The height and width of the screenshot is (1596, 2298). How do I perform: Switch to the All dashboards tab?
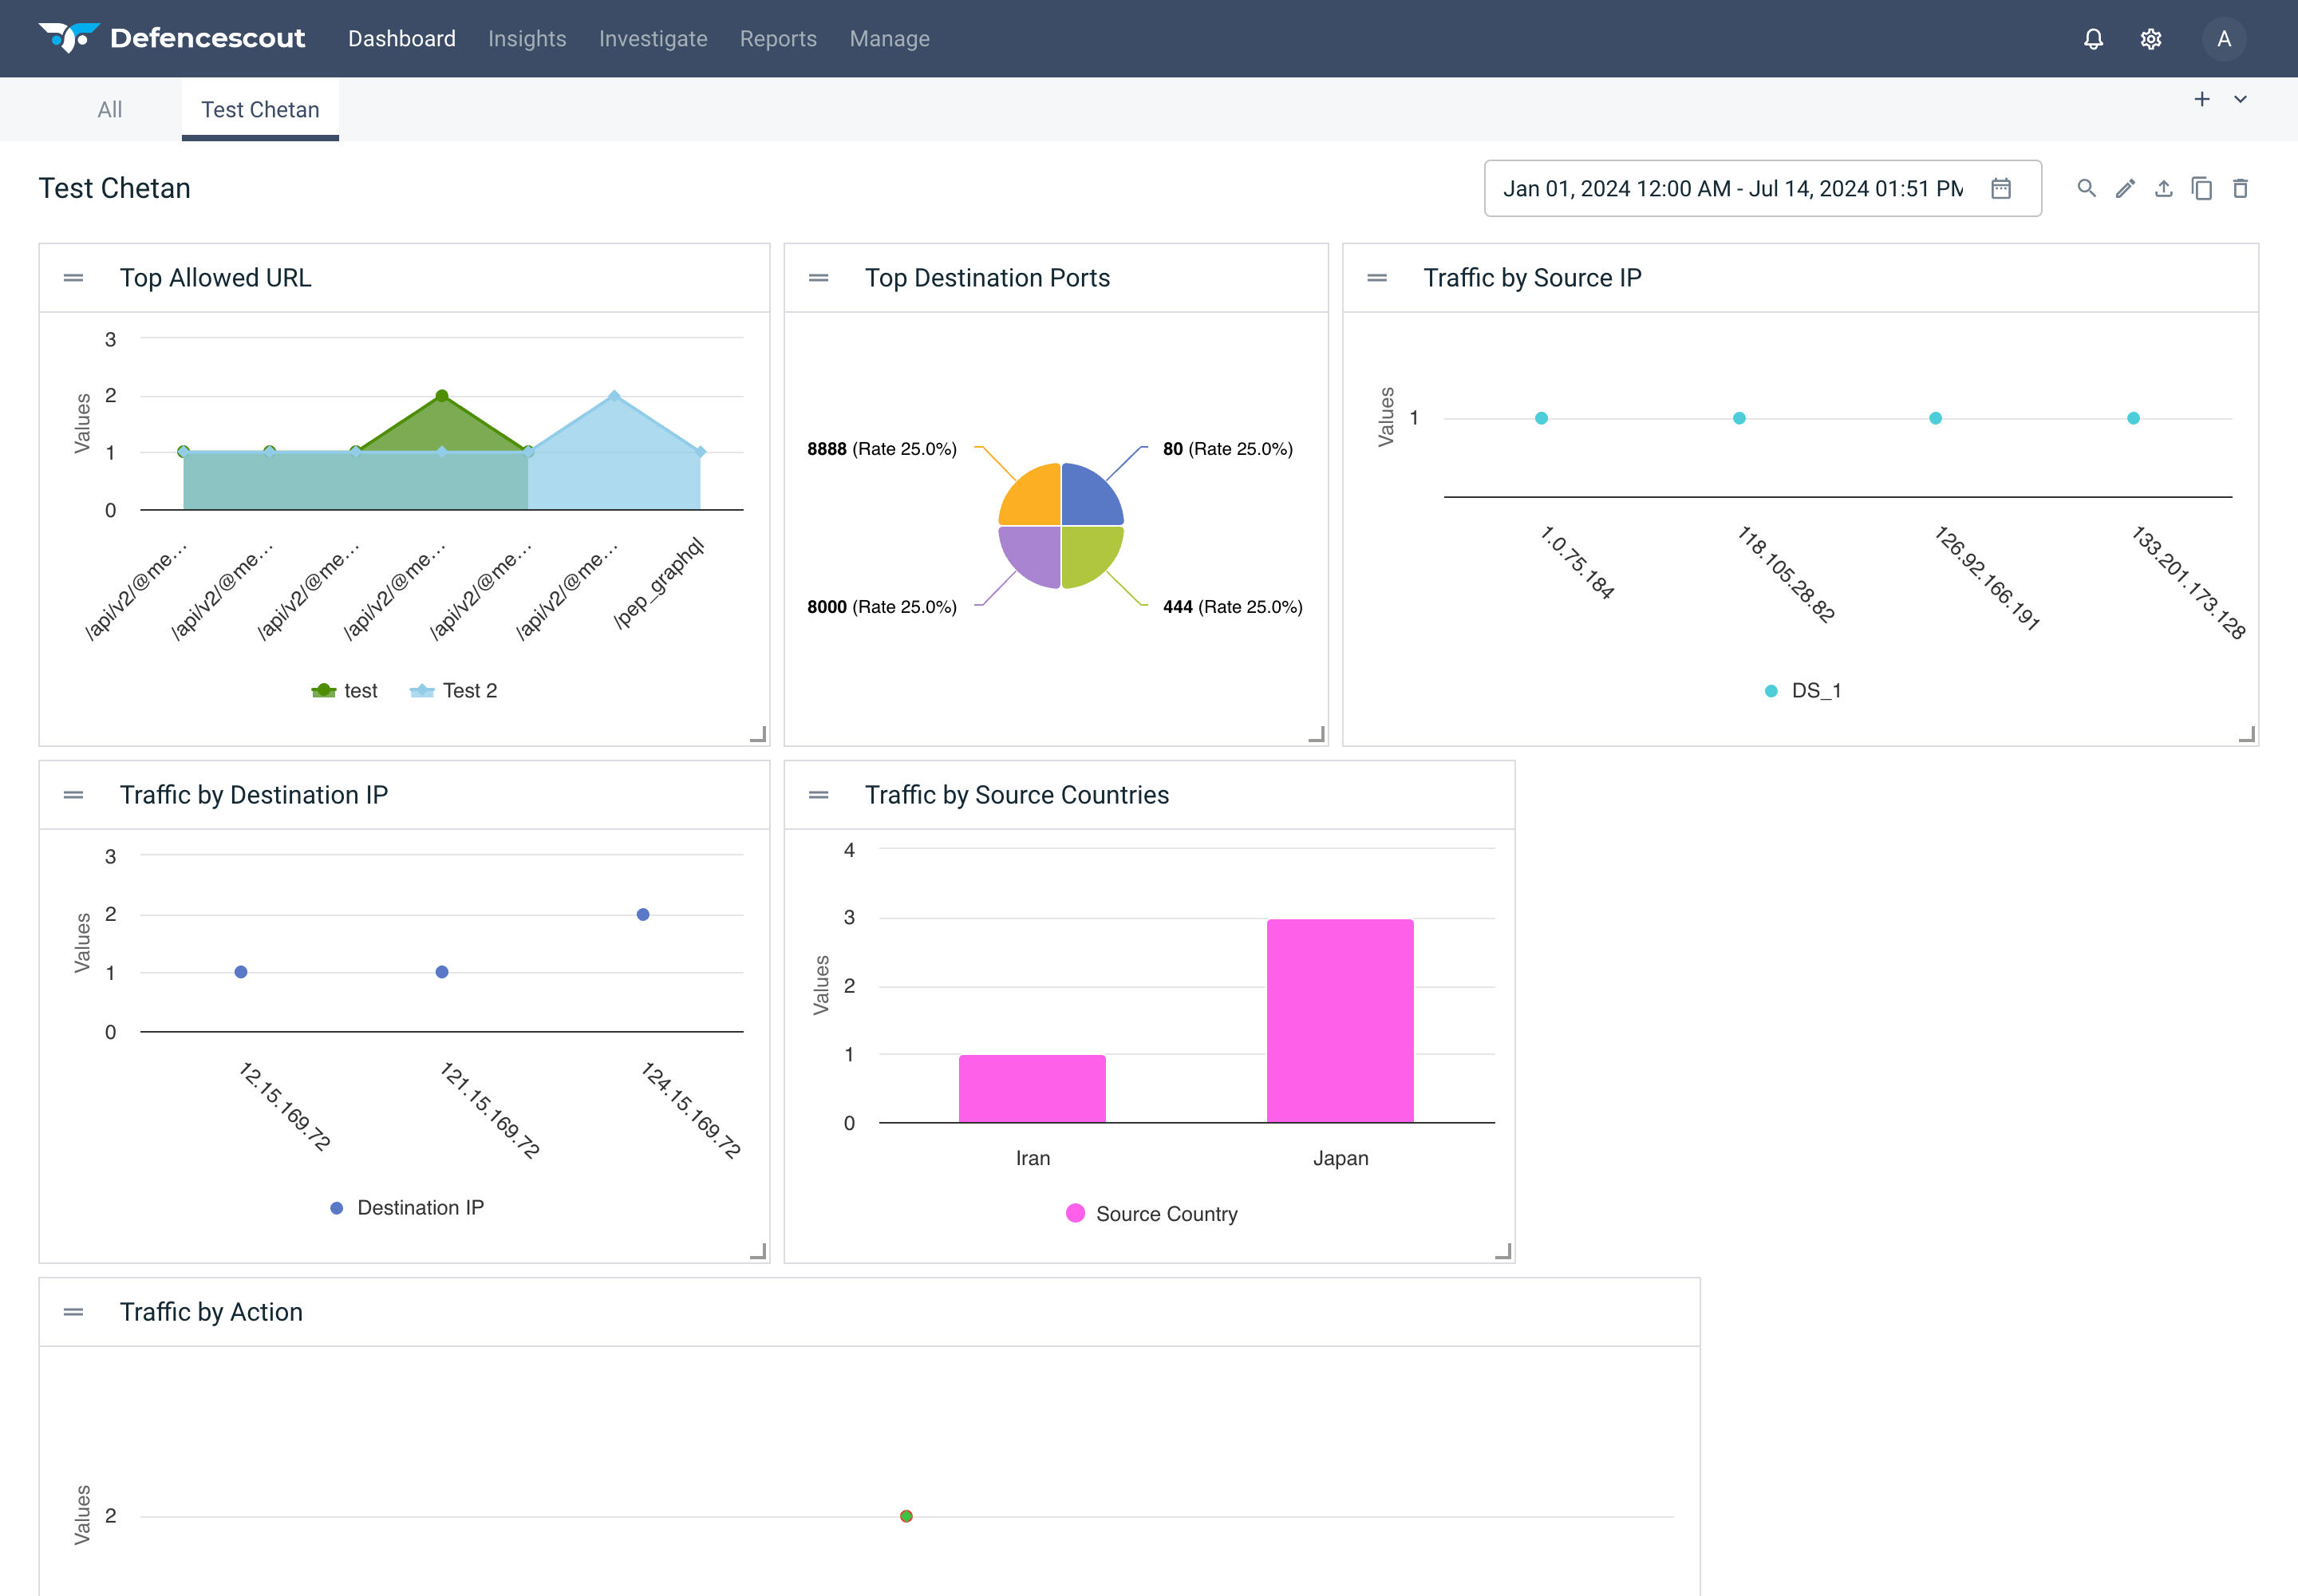(x=110, y=109)
